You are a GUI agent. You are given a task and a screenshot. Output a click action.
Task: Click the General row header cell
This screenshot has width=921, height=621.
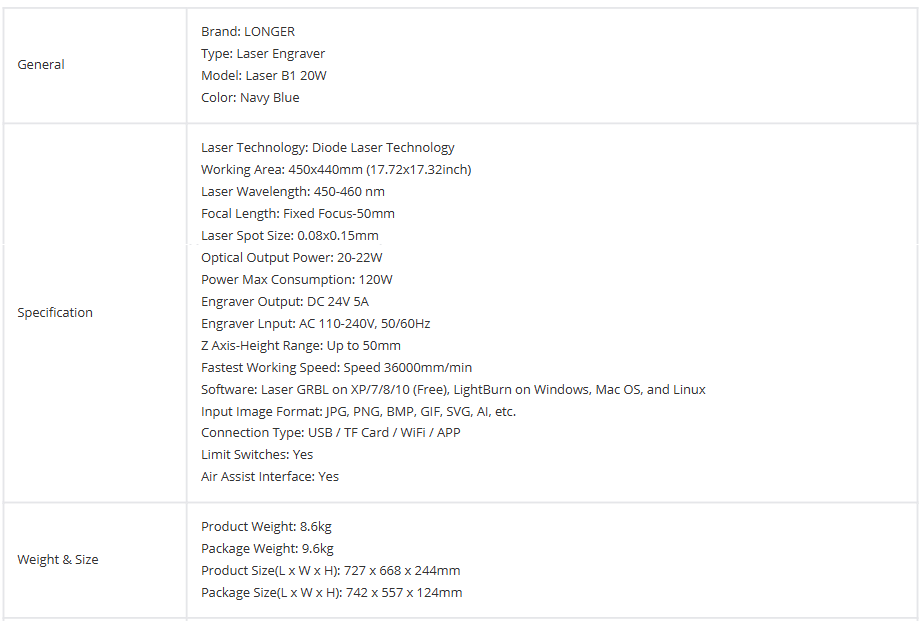(x=41, y=65)
